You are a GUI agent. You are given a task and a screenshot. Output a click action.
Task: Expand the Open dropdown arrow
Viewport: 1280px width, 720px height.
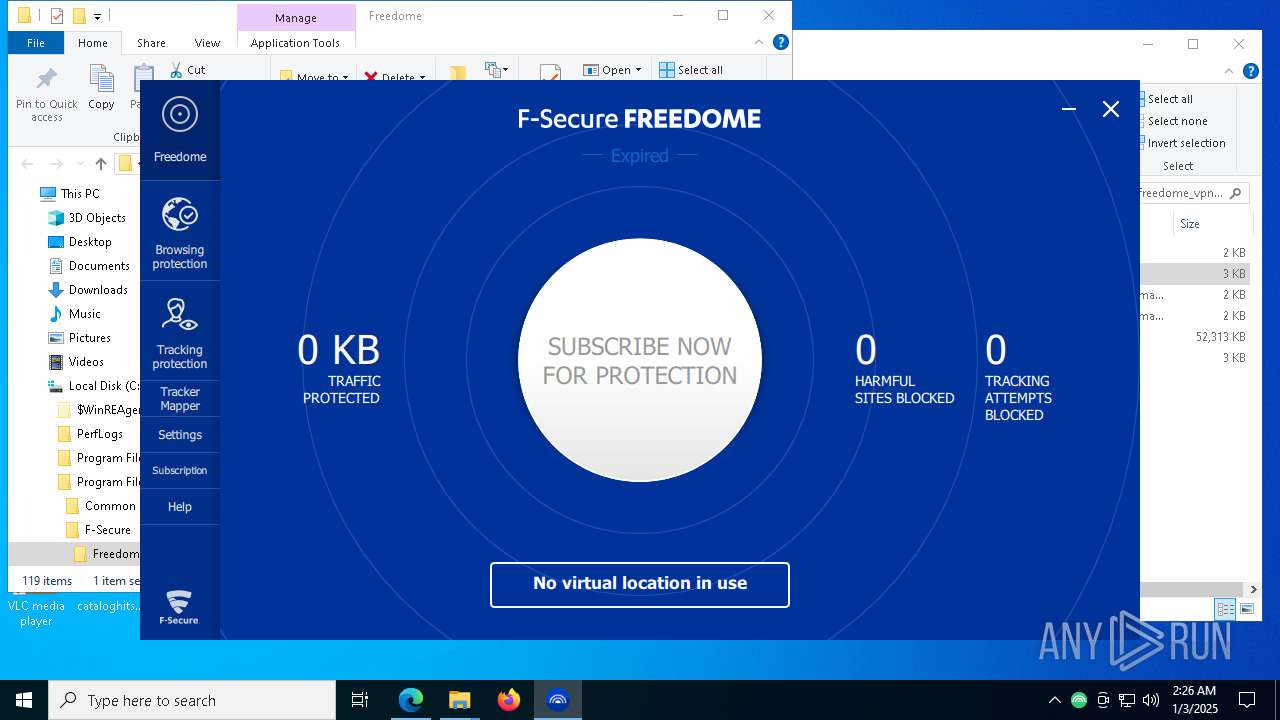[638, 70]
